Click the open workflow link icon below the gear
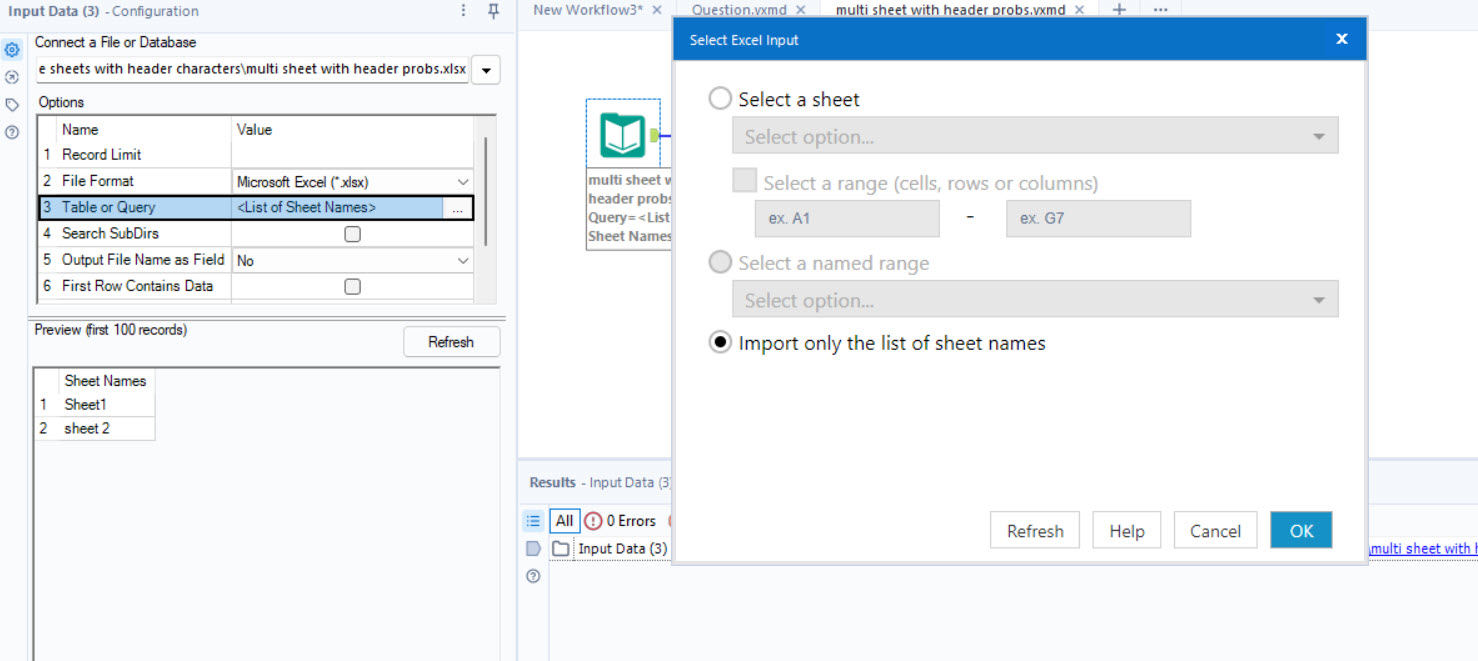This screenshot has height=661, width=1478. click(x=12, y=76)
